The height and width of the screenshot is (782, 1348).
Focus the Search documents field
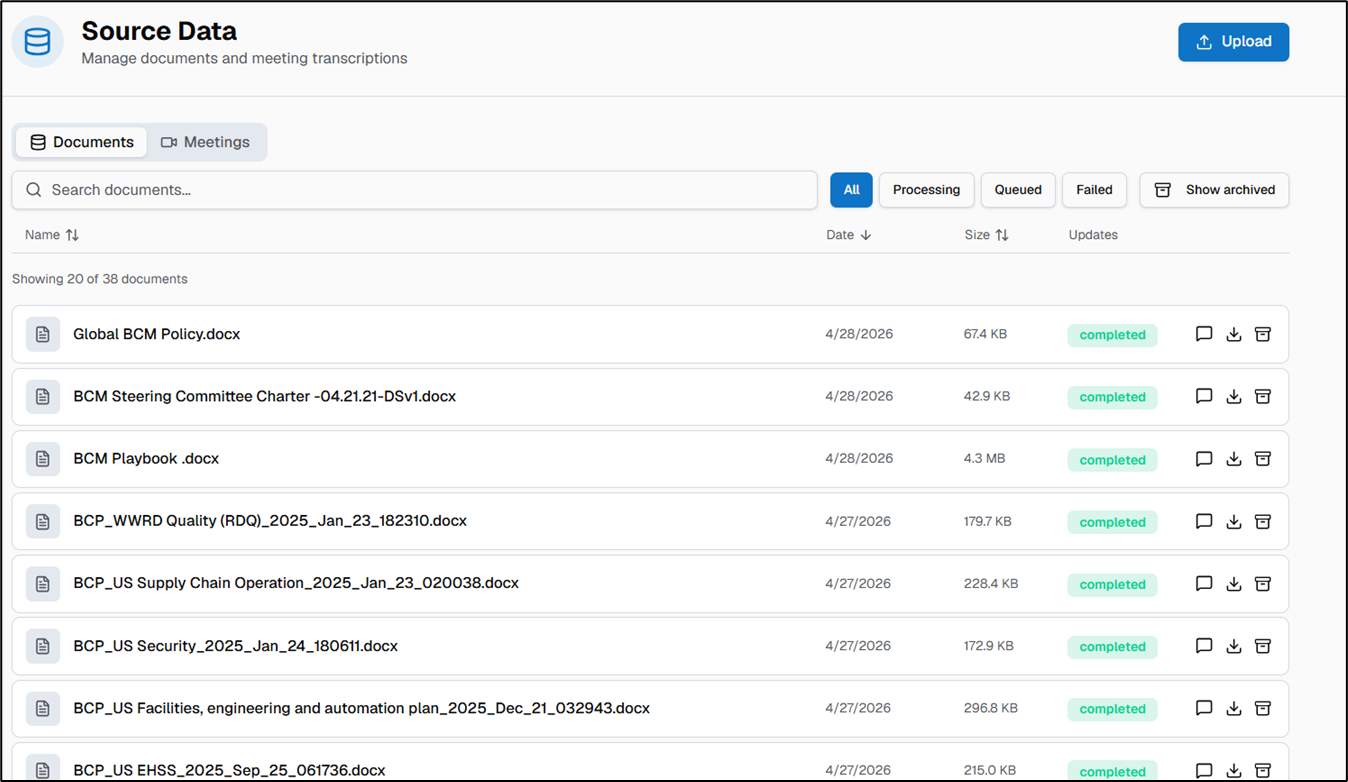414,190
